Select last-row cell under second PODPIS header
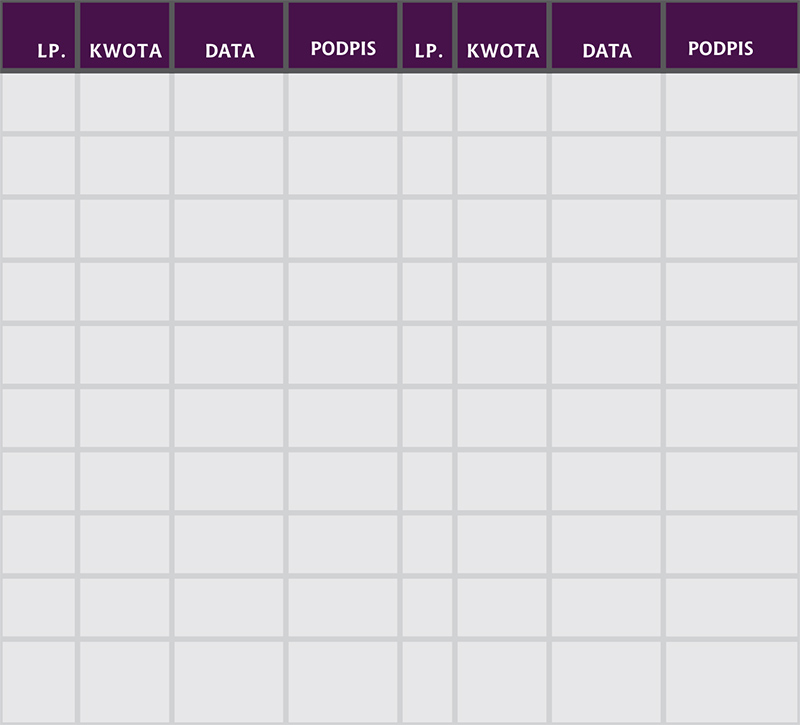Screen dimensions: 800x725 pos(731,680)
